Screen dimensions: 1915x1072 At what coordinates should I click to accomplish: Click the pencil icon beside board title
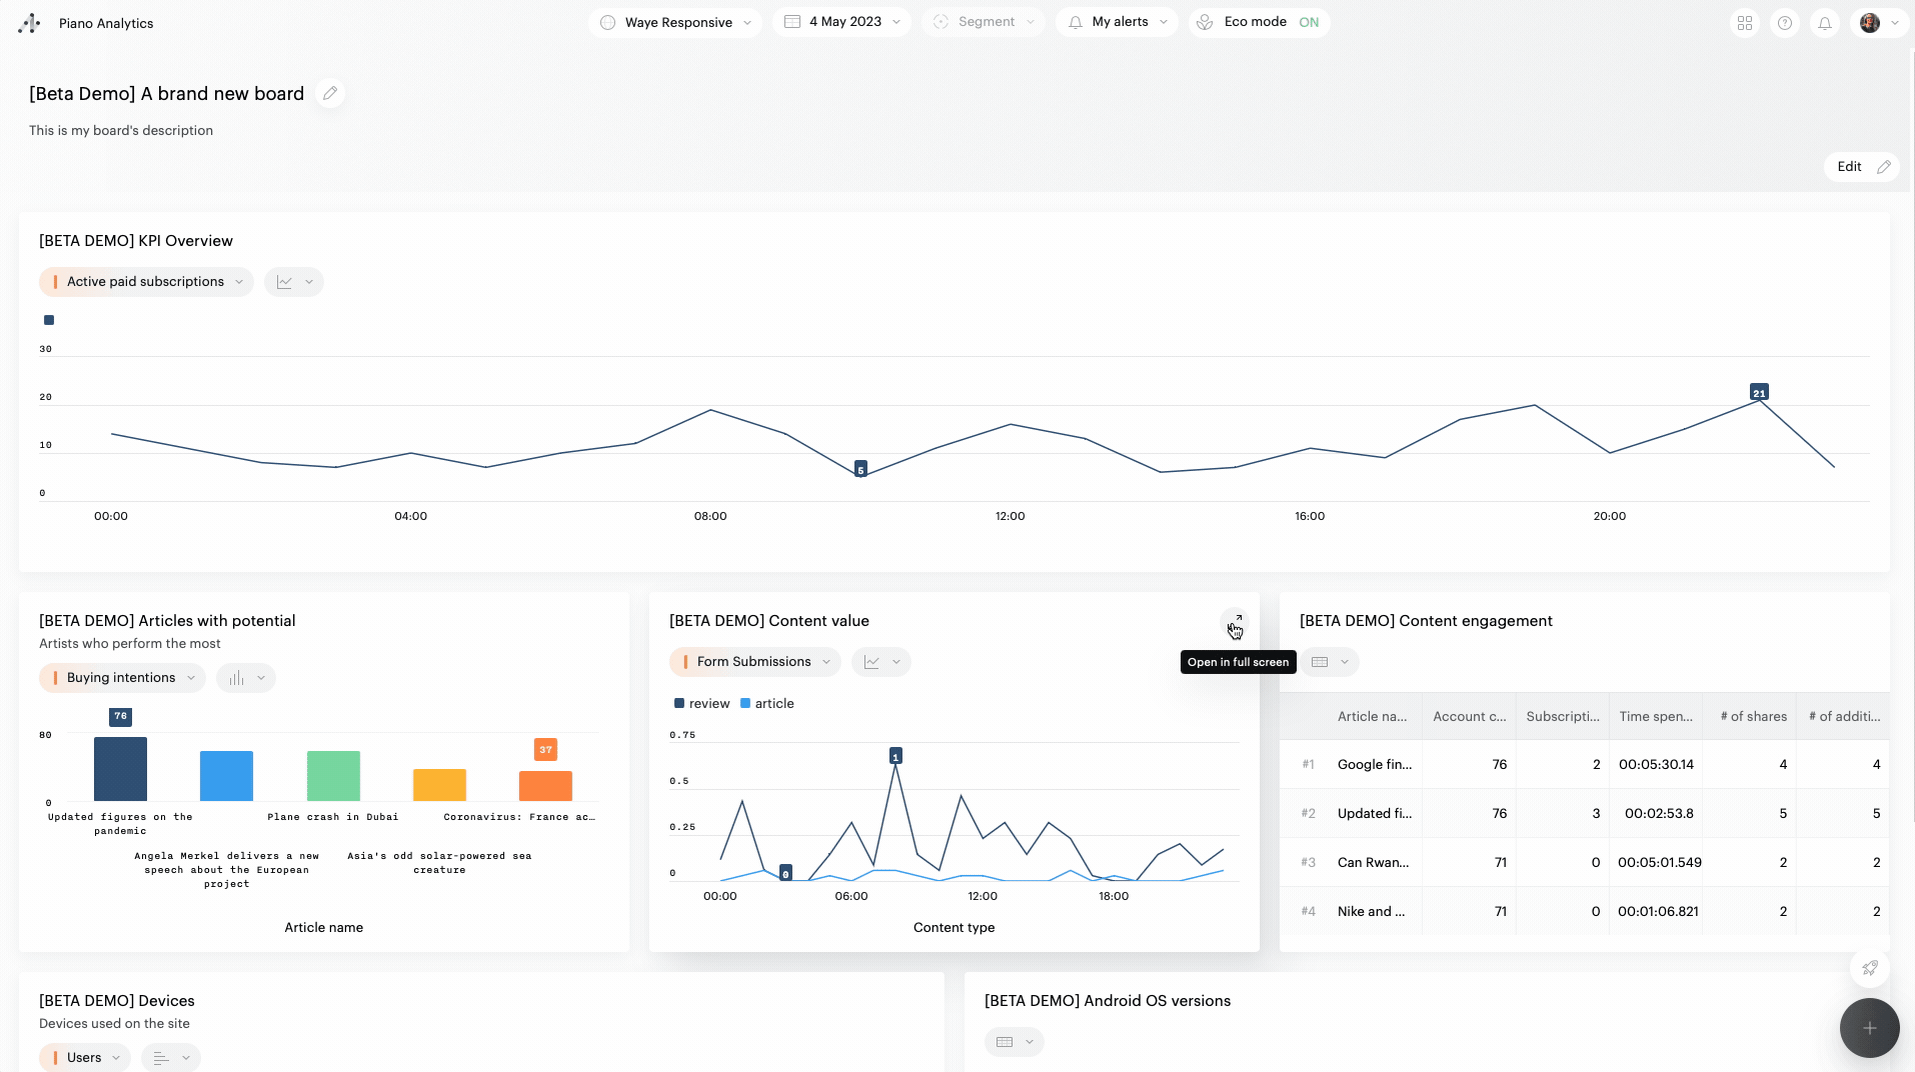(x=330, y=93)
